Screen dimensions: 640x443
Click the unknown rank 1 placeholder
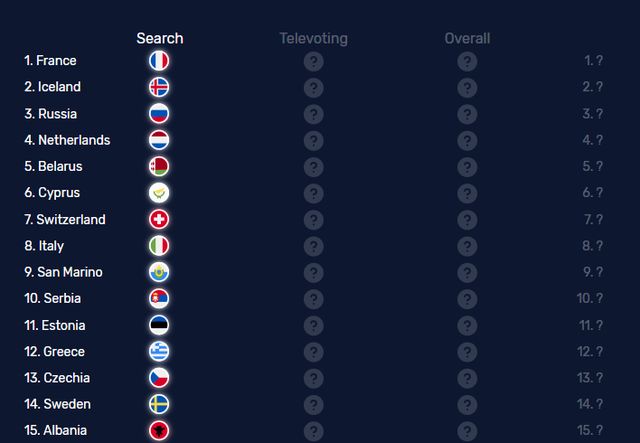(593, 61)
